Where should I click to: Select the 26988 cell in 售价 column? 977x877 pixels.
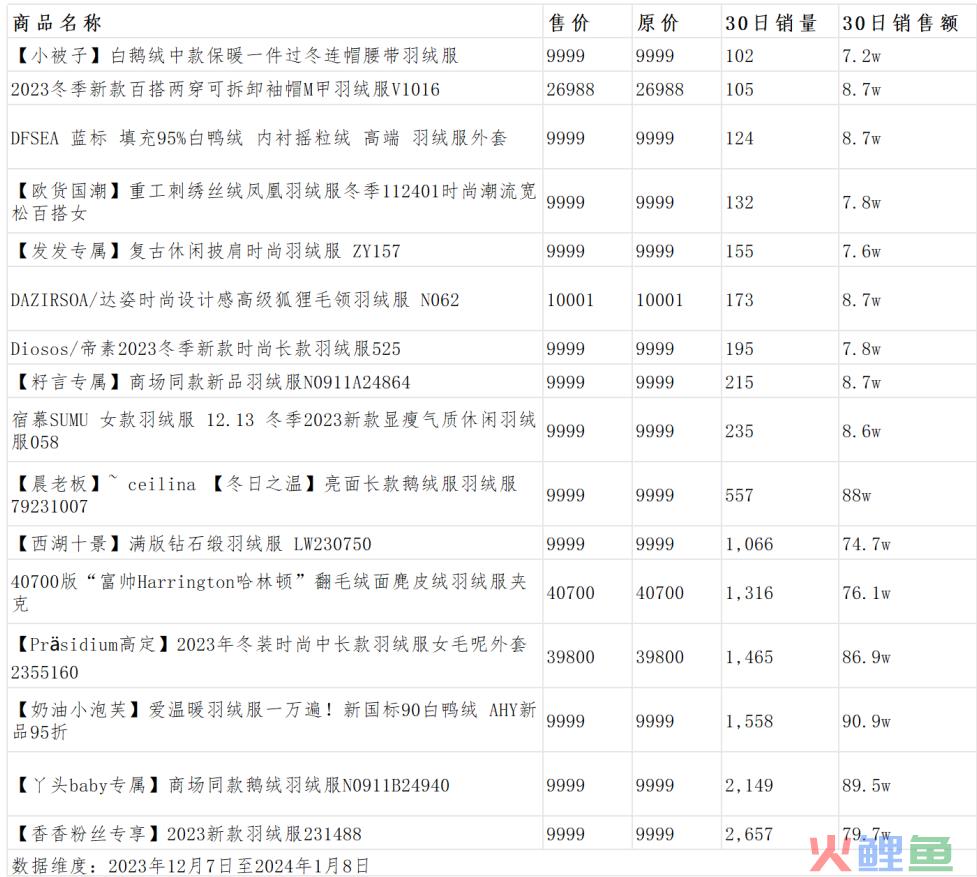570,90
